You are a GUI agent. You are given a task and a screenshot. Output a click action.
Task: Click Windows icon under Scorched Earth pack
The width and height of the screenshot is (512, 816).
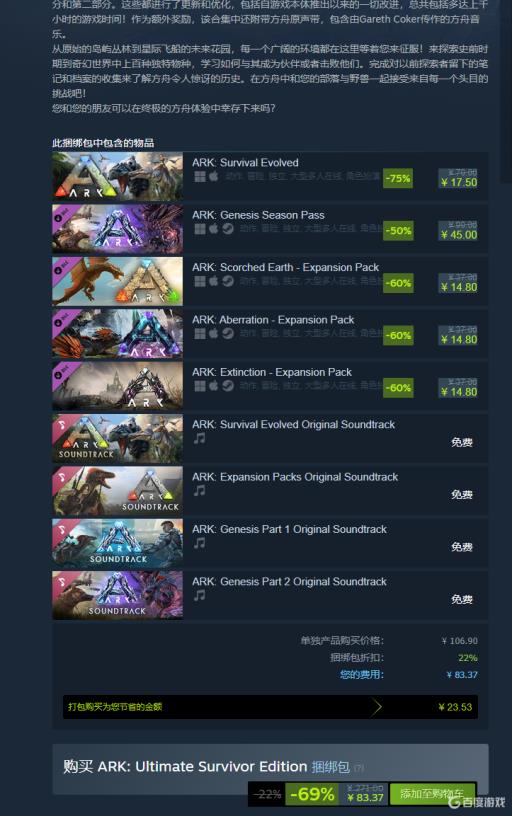(200, 282)
